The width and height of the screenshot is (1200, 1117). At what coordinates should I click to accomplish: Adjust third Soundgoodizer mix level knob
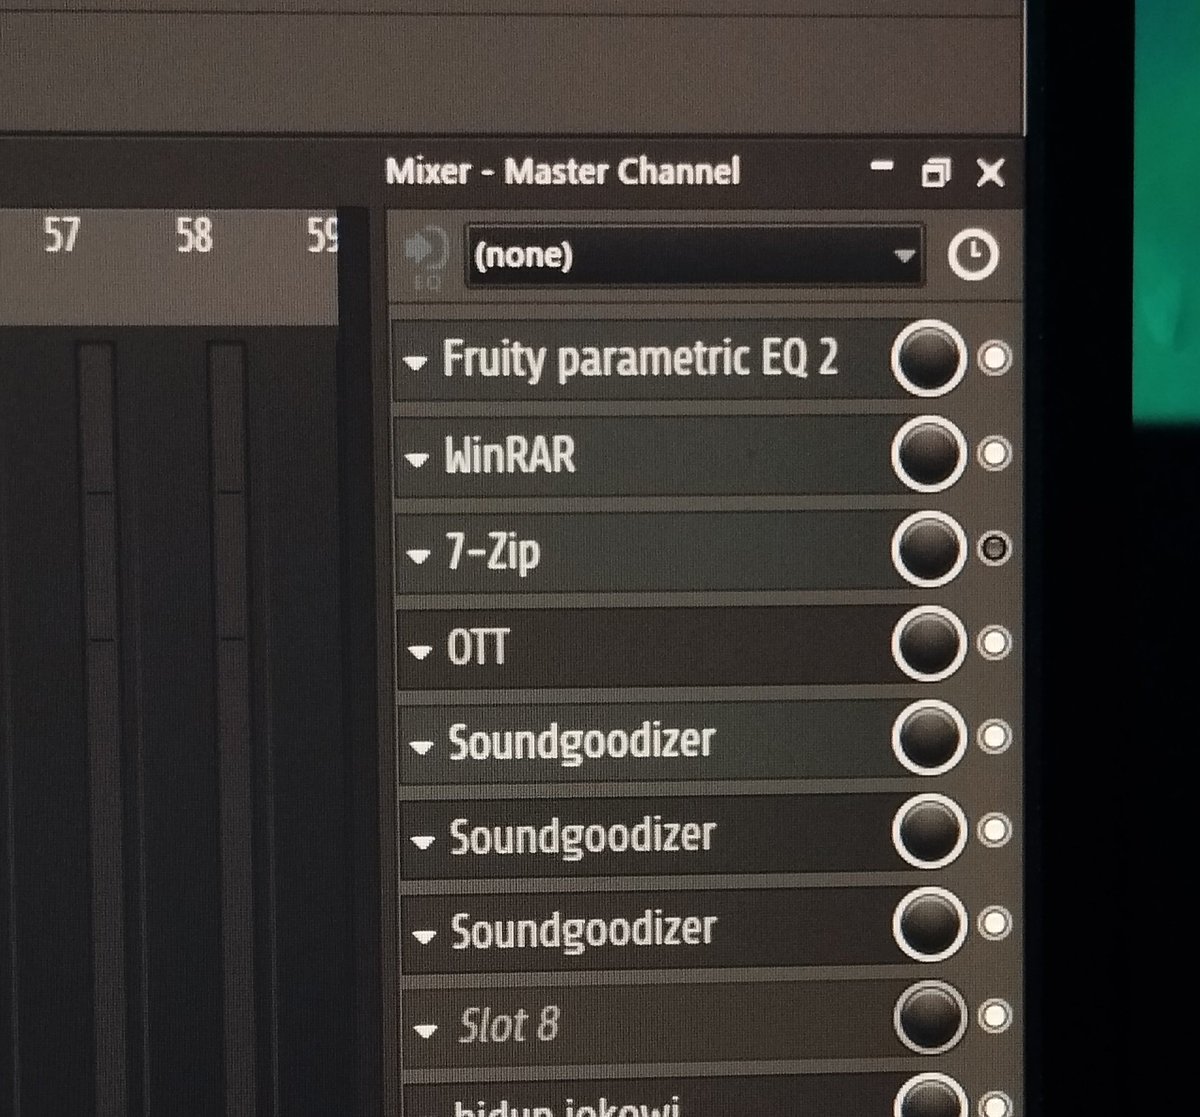point(930,925)
